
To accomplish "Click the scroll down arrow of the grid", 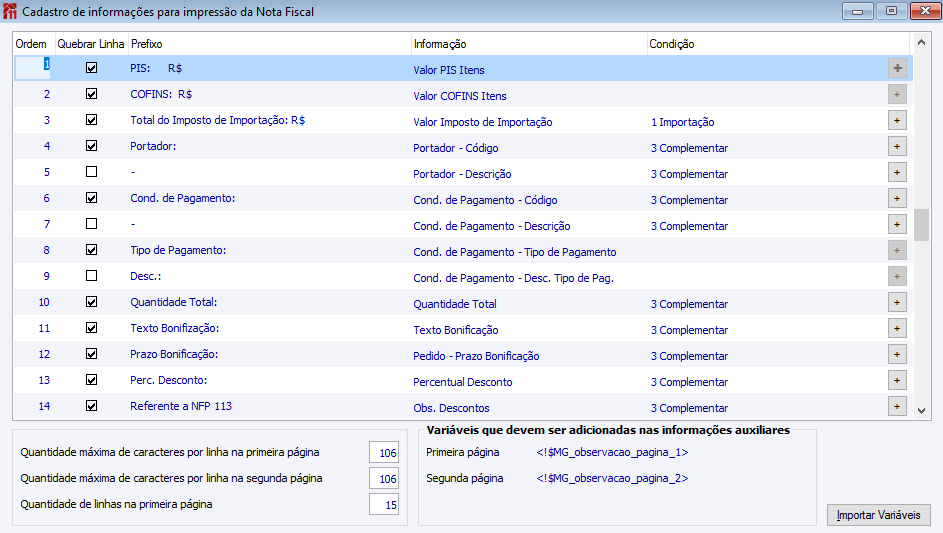I will pyautogui.click(x=921, y=410).
